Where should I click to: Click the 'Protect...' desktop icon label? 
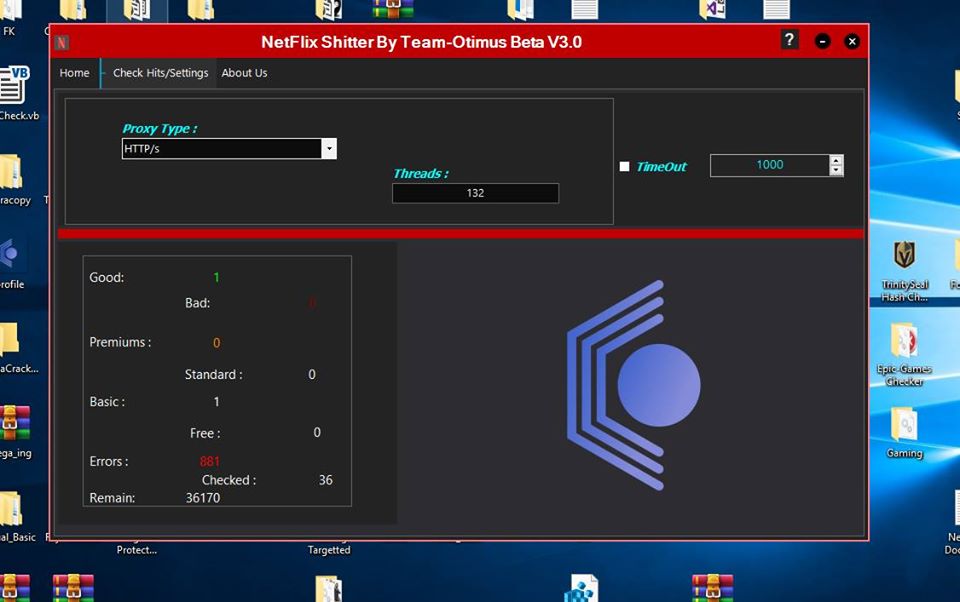pyautogui.click(x=137, y=550)
